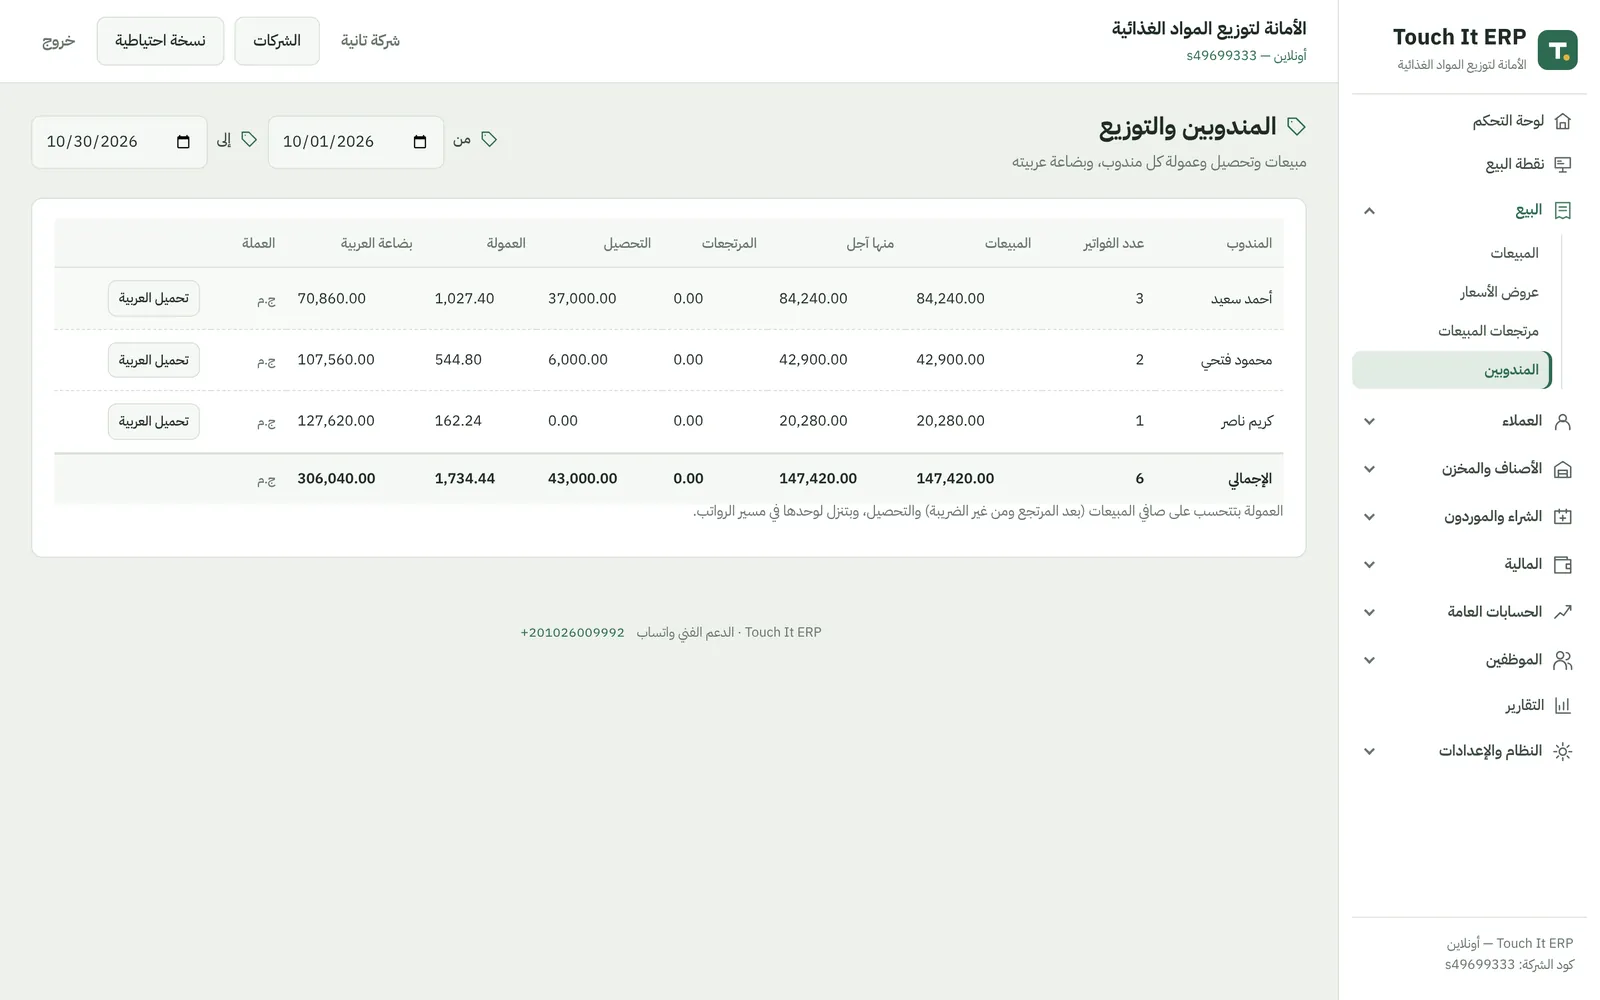Expand the النظام والإعدادات chevron
The height and width of the screenshot is (1000, 1600).
pos(1370,751)
